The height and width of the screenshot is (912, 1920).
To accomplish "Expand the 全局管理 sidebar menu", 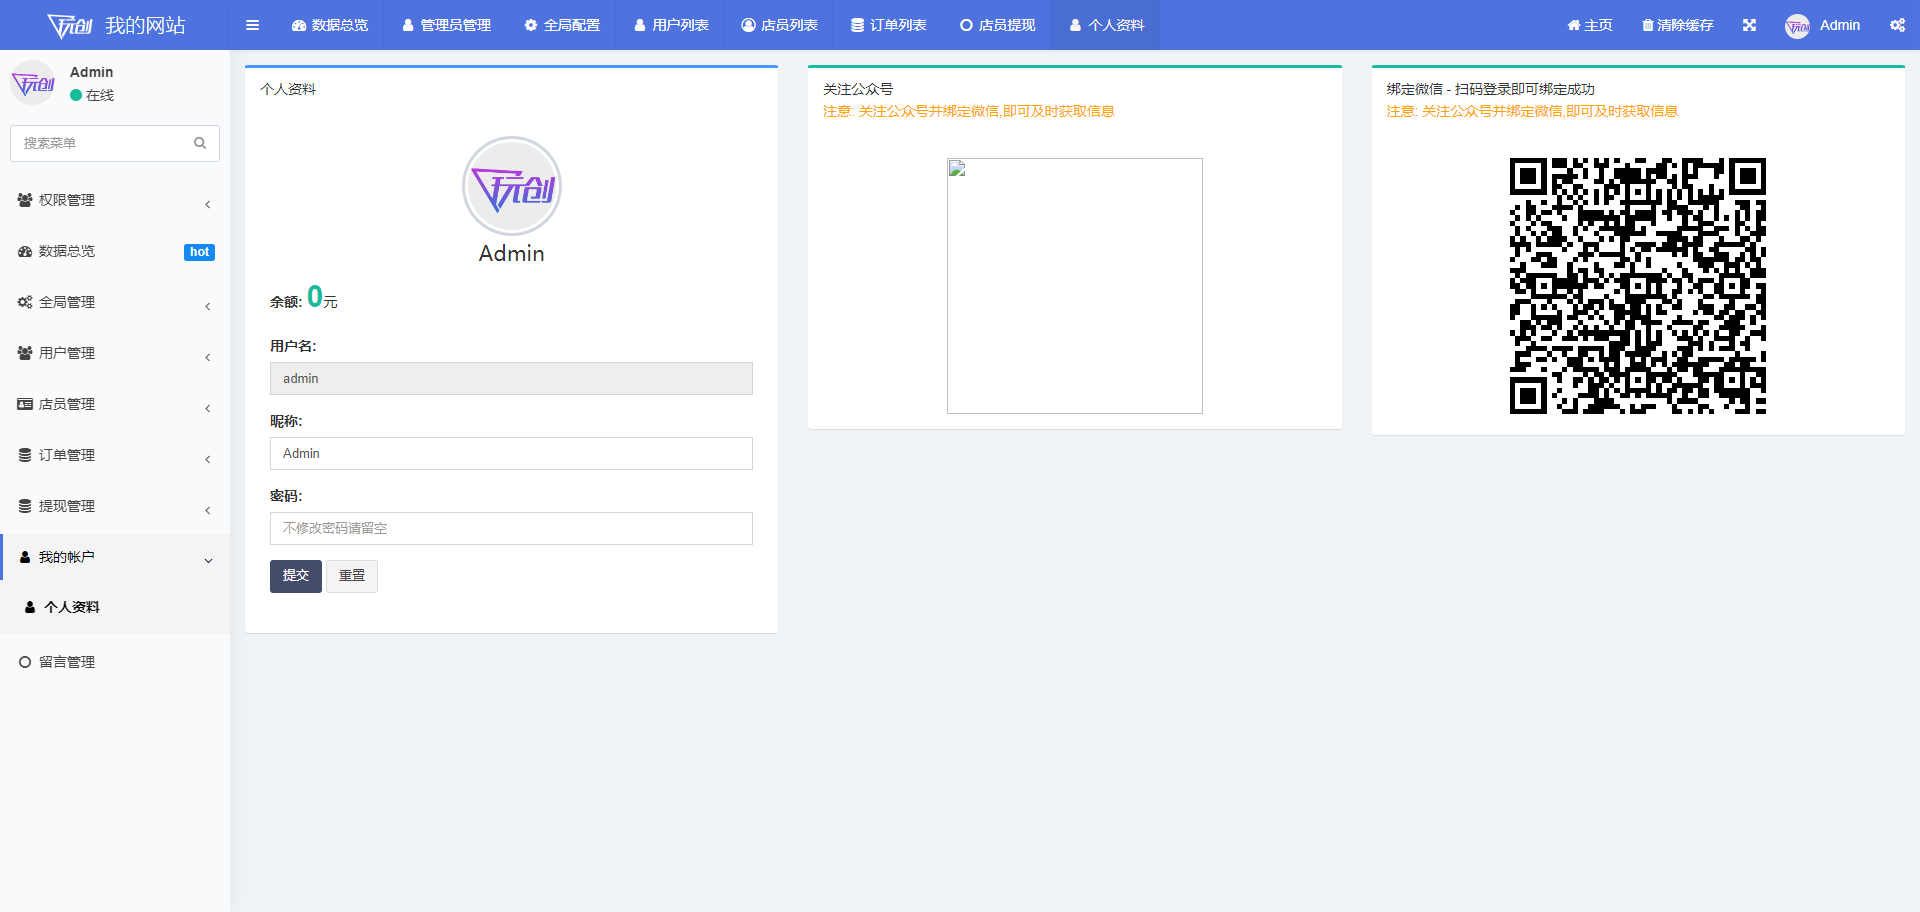I will (115, 302).
